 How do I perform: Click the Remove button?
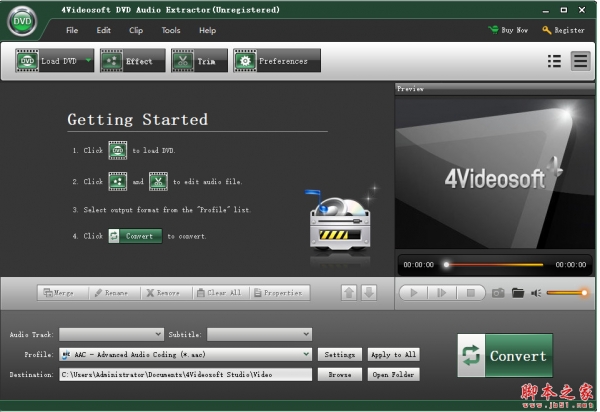(166, 293)
